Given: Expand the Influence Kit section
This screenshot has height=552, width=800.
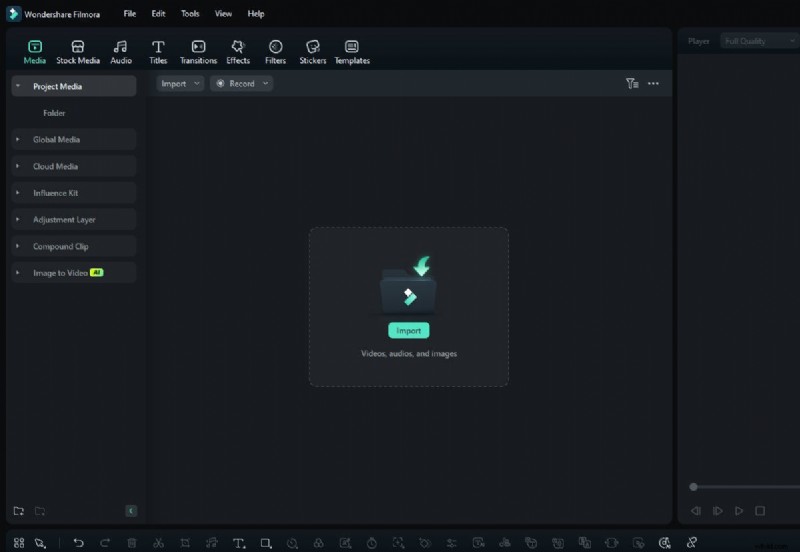Looking at the screenshot, I should coord(18,193).
